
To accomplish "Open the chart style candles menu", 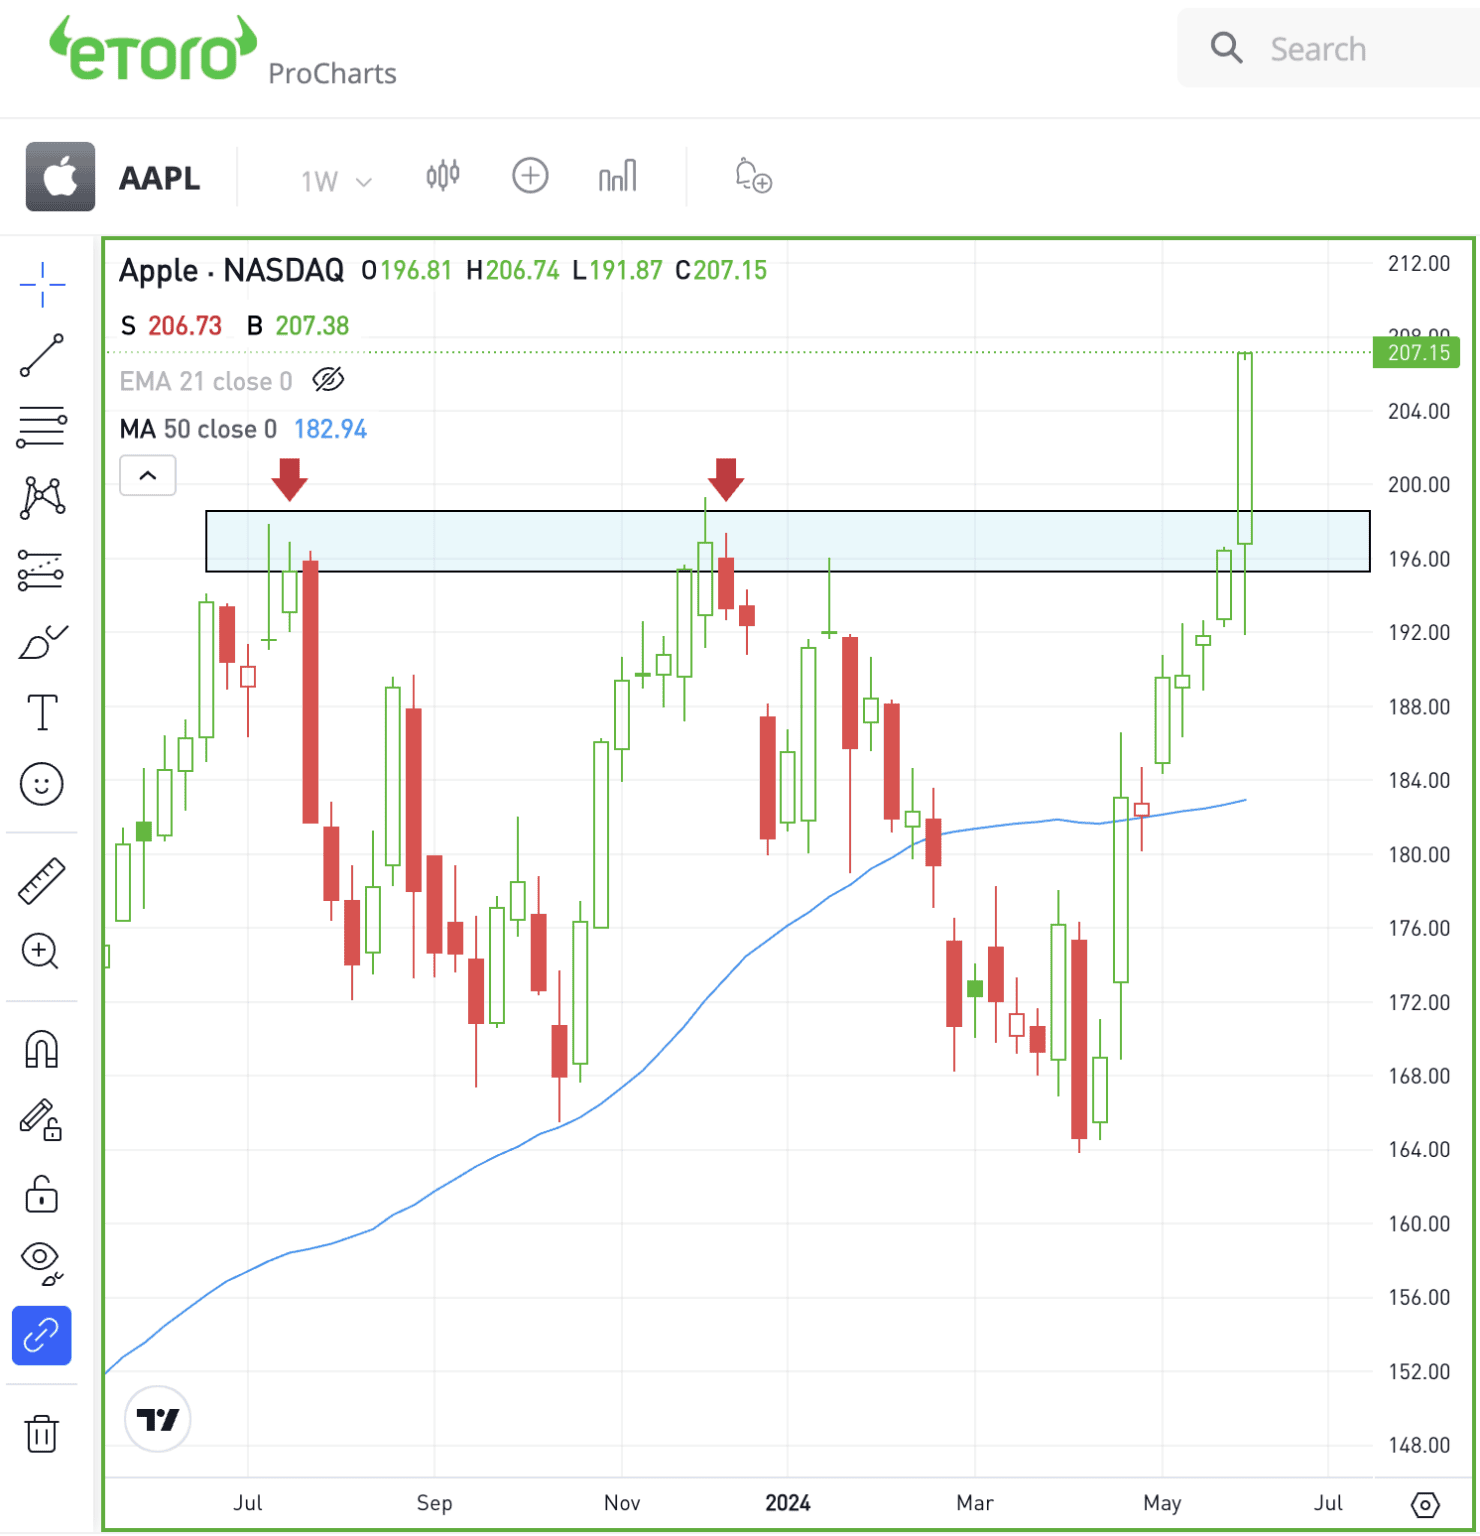I will 443,176.
